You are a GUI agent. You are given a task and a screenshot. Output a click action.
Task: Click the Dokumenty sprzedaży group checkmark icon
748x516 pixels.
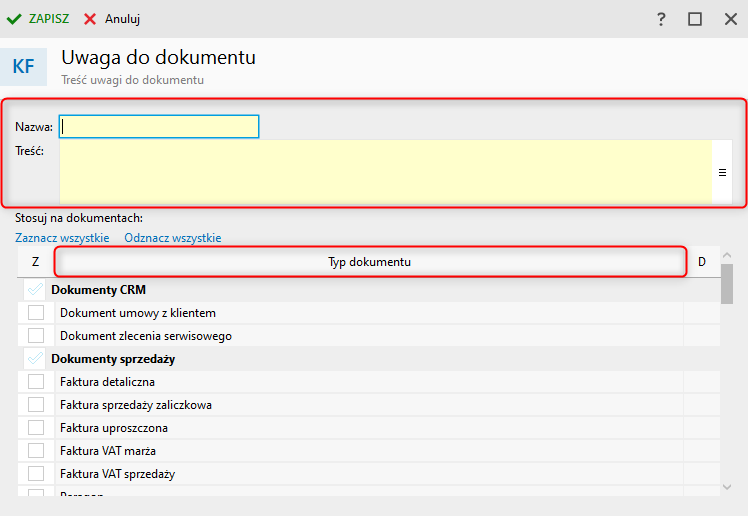(36, 358)
